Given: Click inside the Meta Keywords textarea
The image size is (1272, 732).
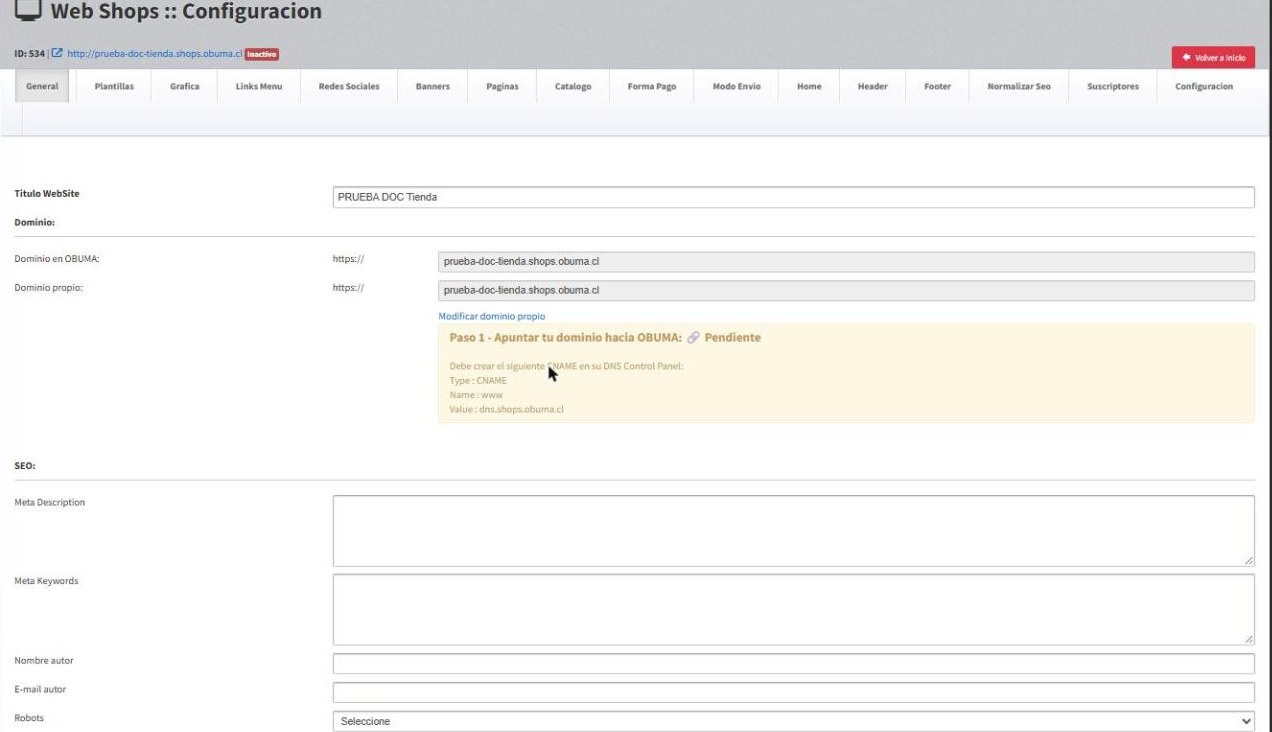Looking at the screenshot, I should click(x=793, y=609).
